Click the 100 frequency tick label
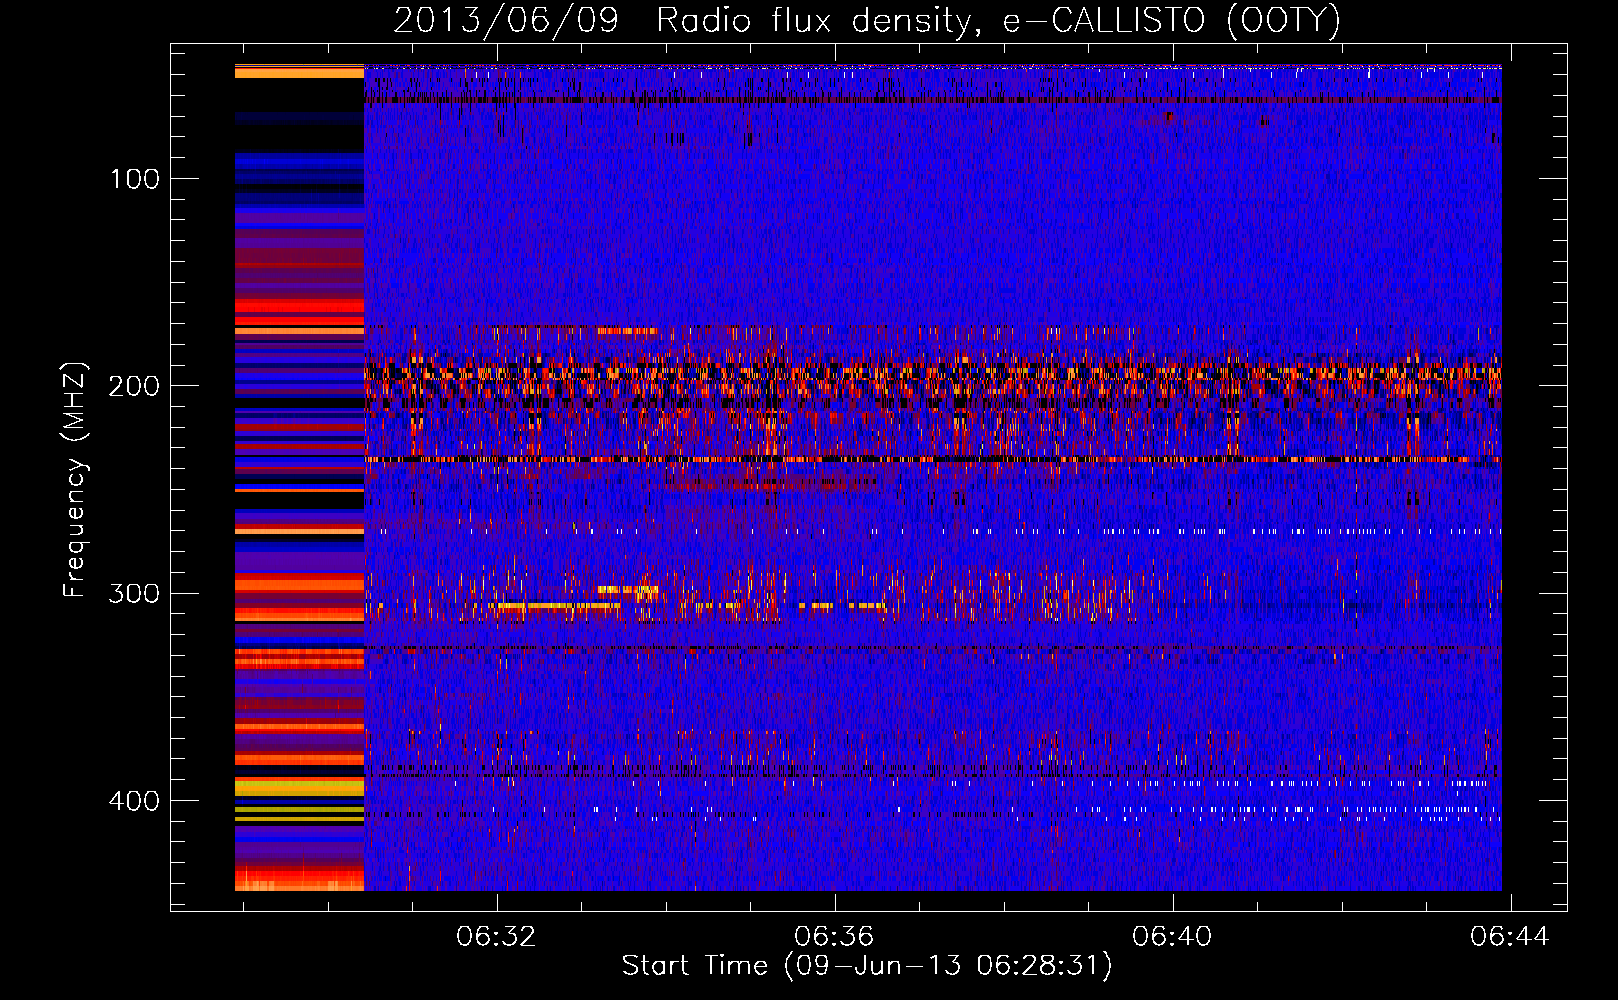 pos(135,179)
